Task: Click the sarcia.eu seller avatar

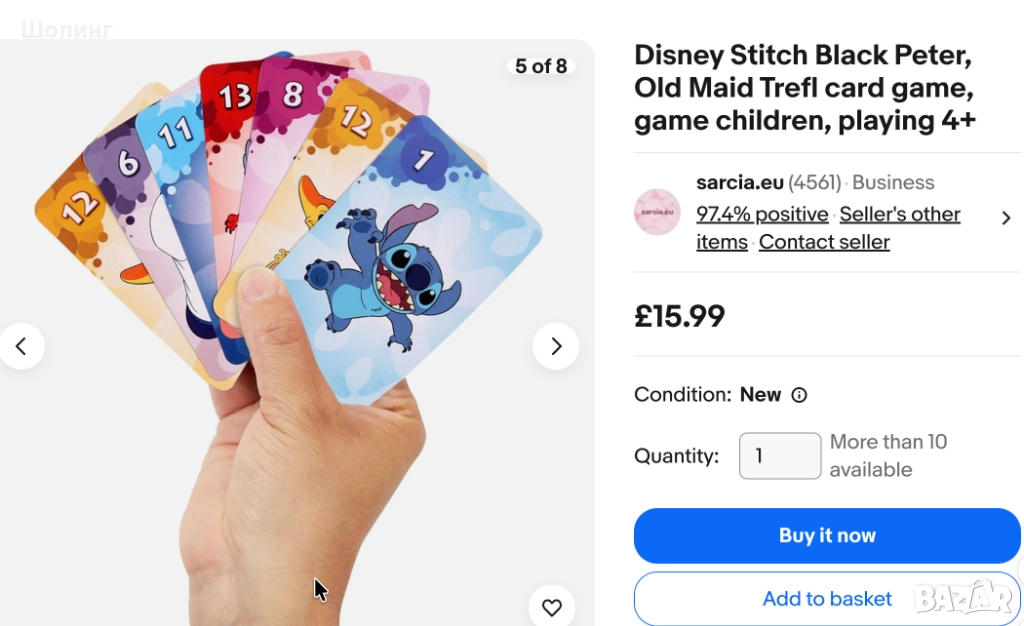Action: (x=657, y=212)
